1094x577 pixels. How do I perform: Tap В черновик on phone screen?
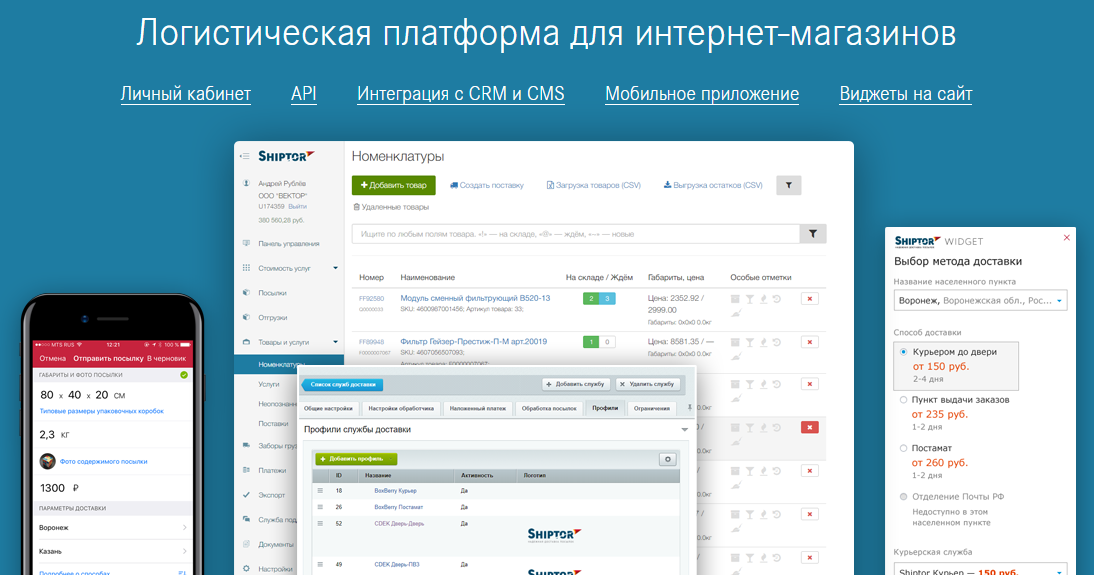(x=166, y=359)
